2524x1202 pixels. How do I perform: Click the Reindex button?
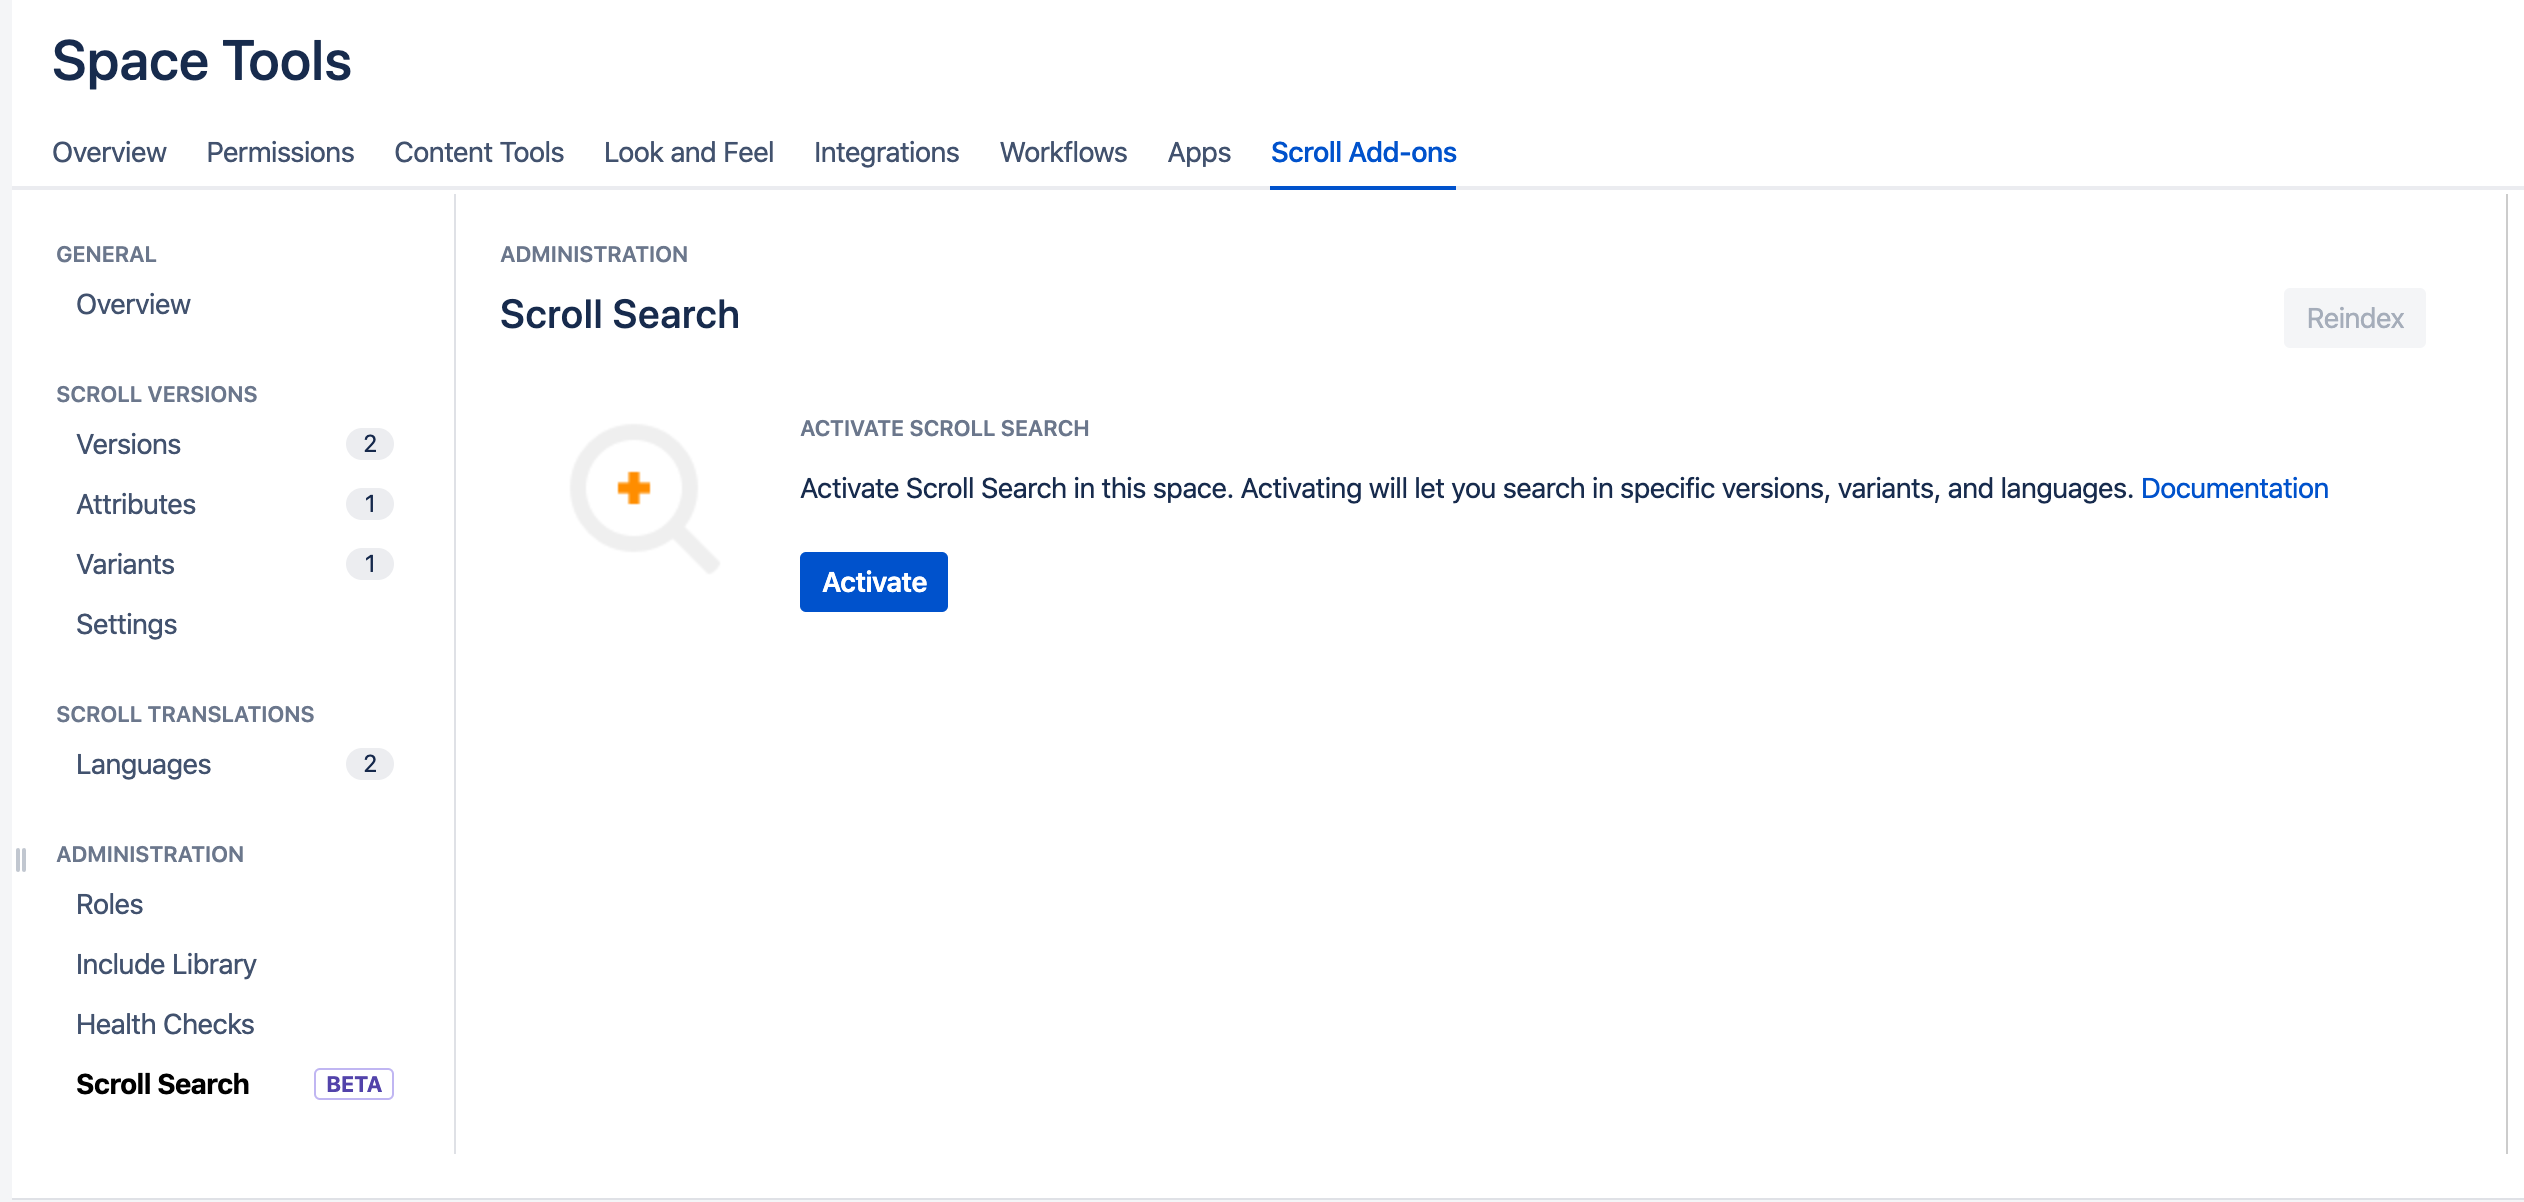point(2354,318)
